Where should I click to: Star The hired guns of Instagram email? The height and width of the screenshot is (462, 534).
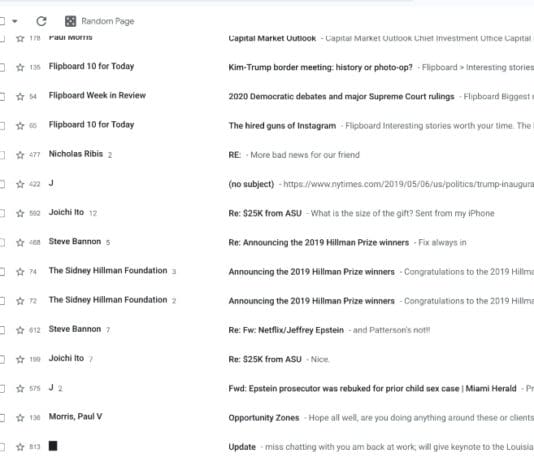pyautogui.click(x=20, y=126)
